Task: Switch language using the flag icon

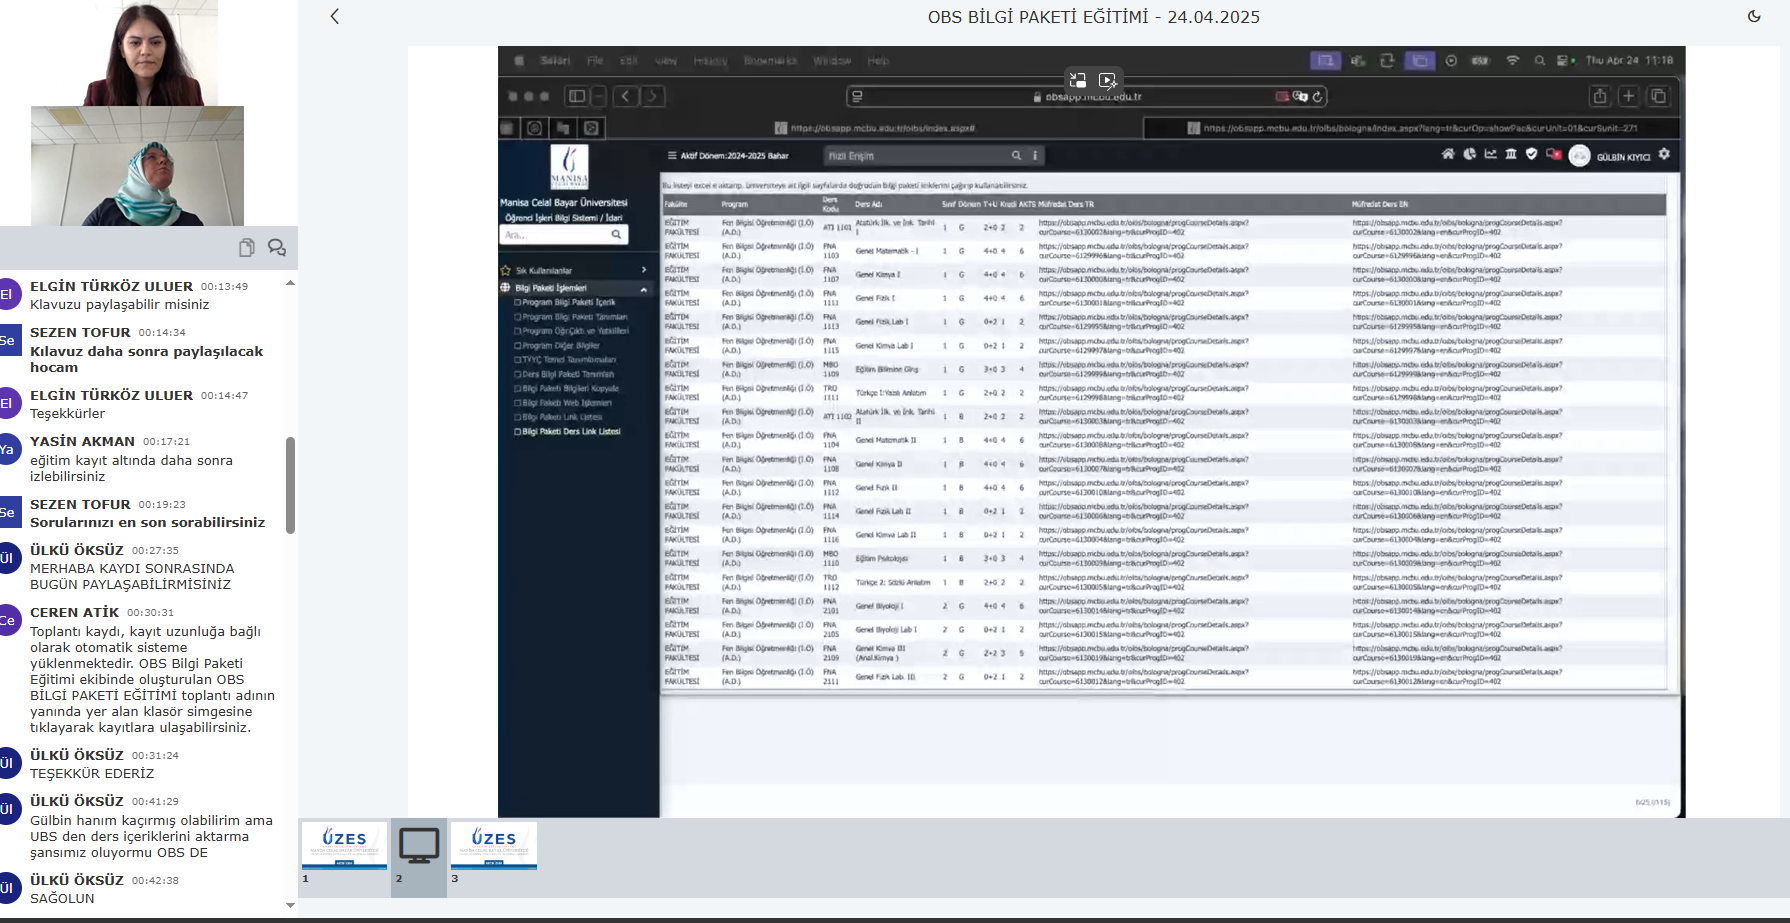Action: (x=1553, y=154)
